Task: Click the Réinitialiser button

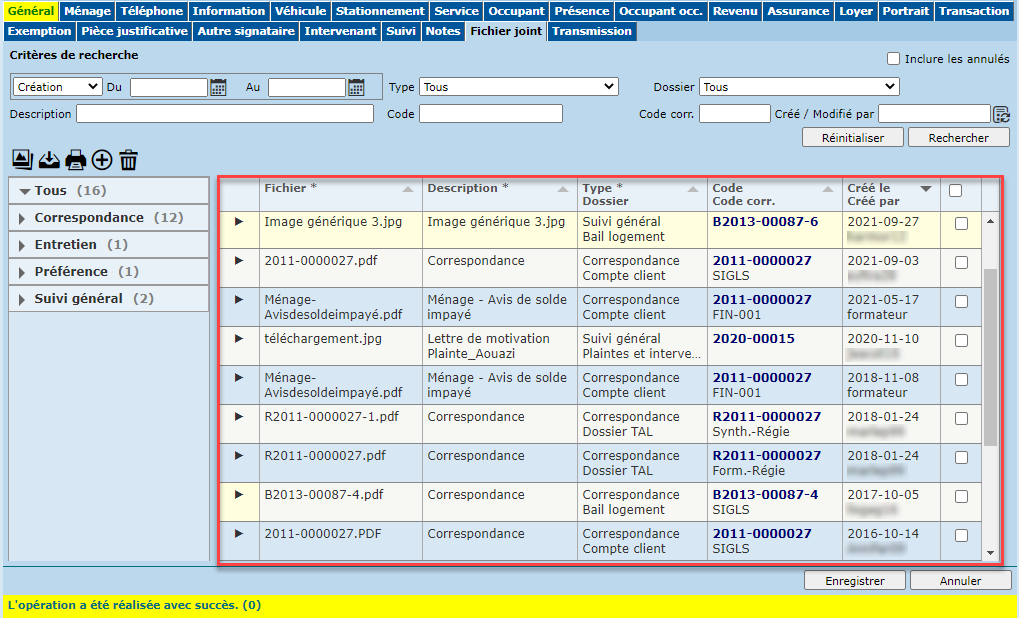Action: pyautogui.click(x=852, y=138)
